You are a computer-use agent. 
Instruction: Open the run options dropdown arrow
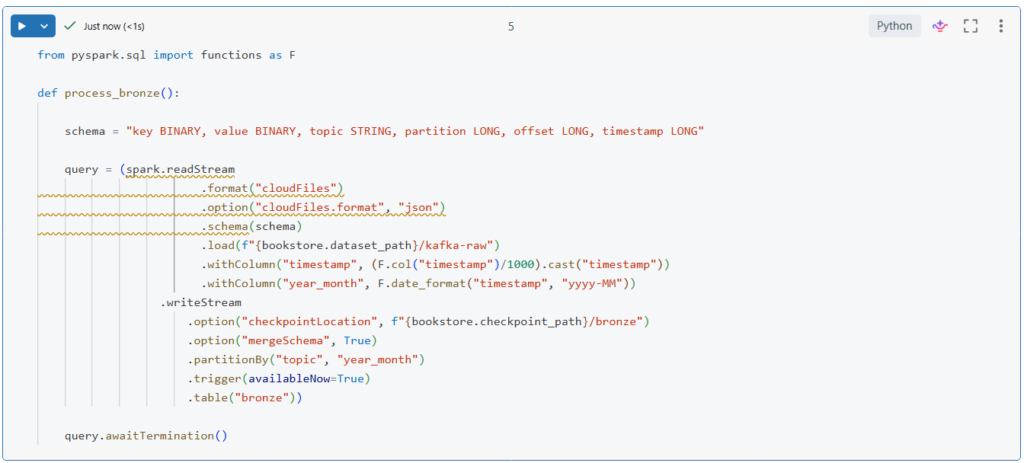click(x=44, y=26)
